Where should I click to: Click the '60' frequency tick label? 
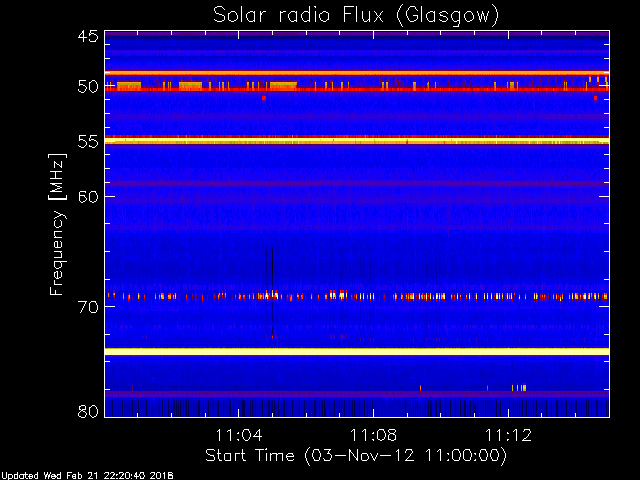point(88,197)
